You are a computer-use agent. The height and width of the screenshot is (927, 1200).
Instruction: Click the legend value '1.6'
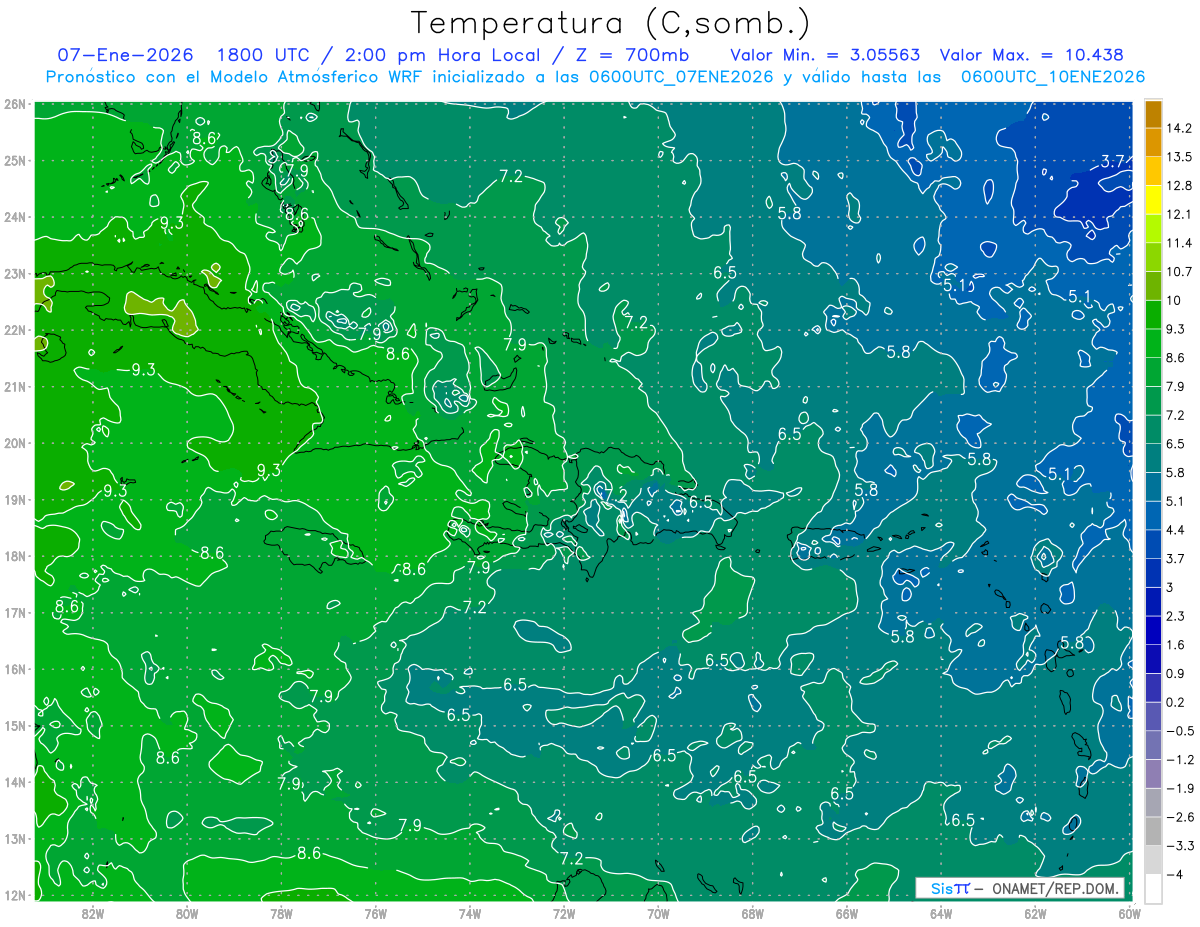[1176, 644]
